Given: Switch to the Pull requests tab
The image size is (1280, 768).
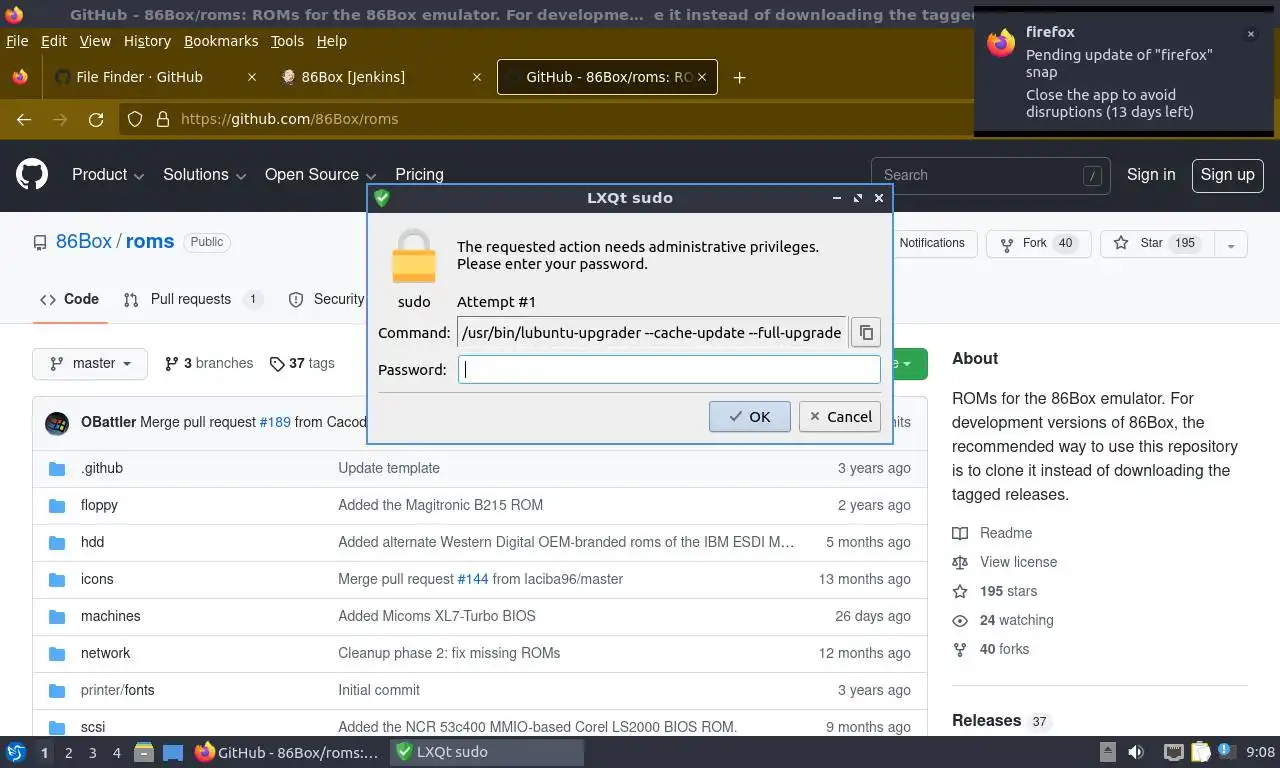Looking at the screenshot, I should coord(193,299).
